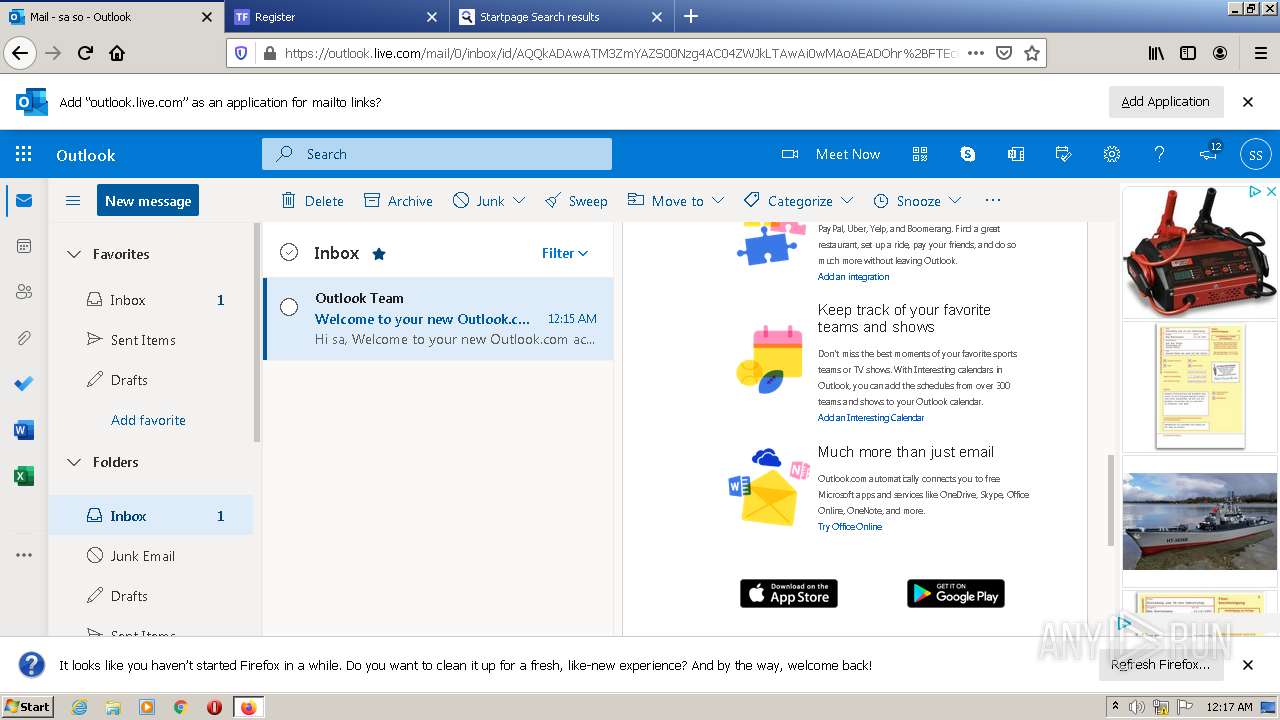Open My Day tasks icon in header
This screenshot has width=1280, height=720.
tap(1064, 154)
